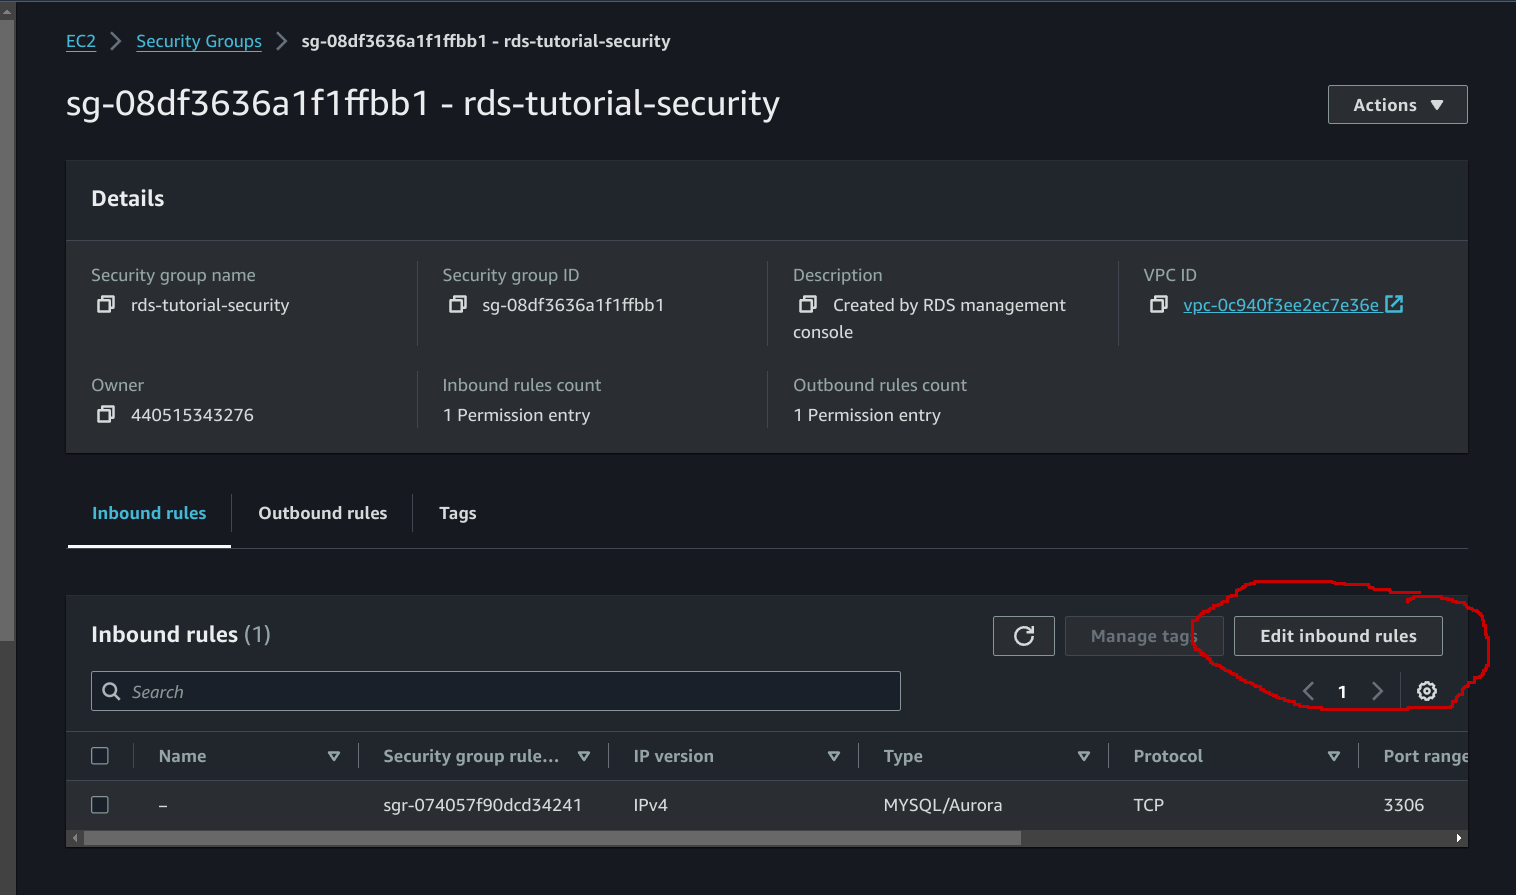Copy the security group name rds-tutorial-security

coord(105,304)
